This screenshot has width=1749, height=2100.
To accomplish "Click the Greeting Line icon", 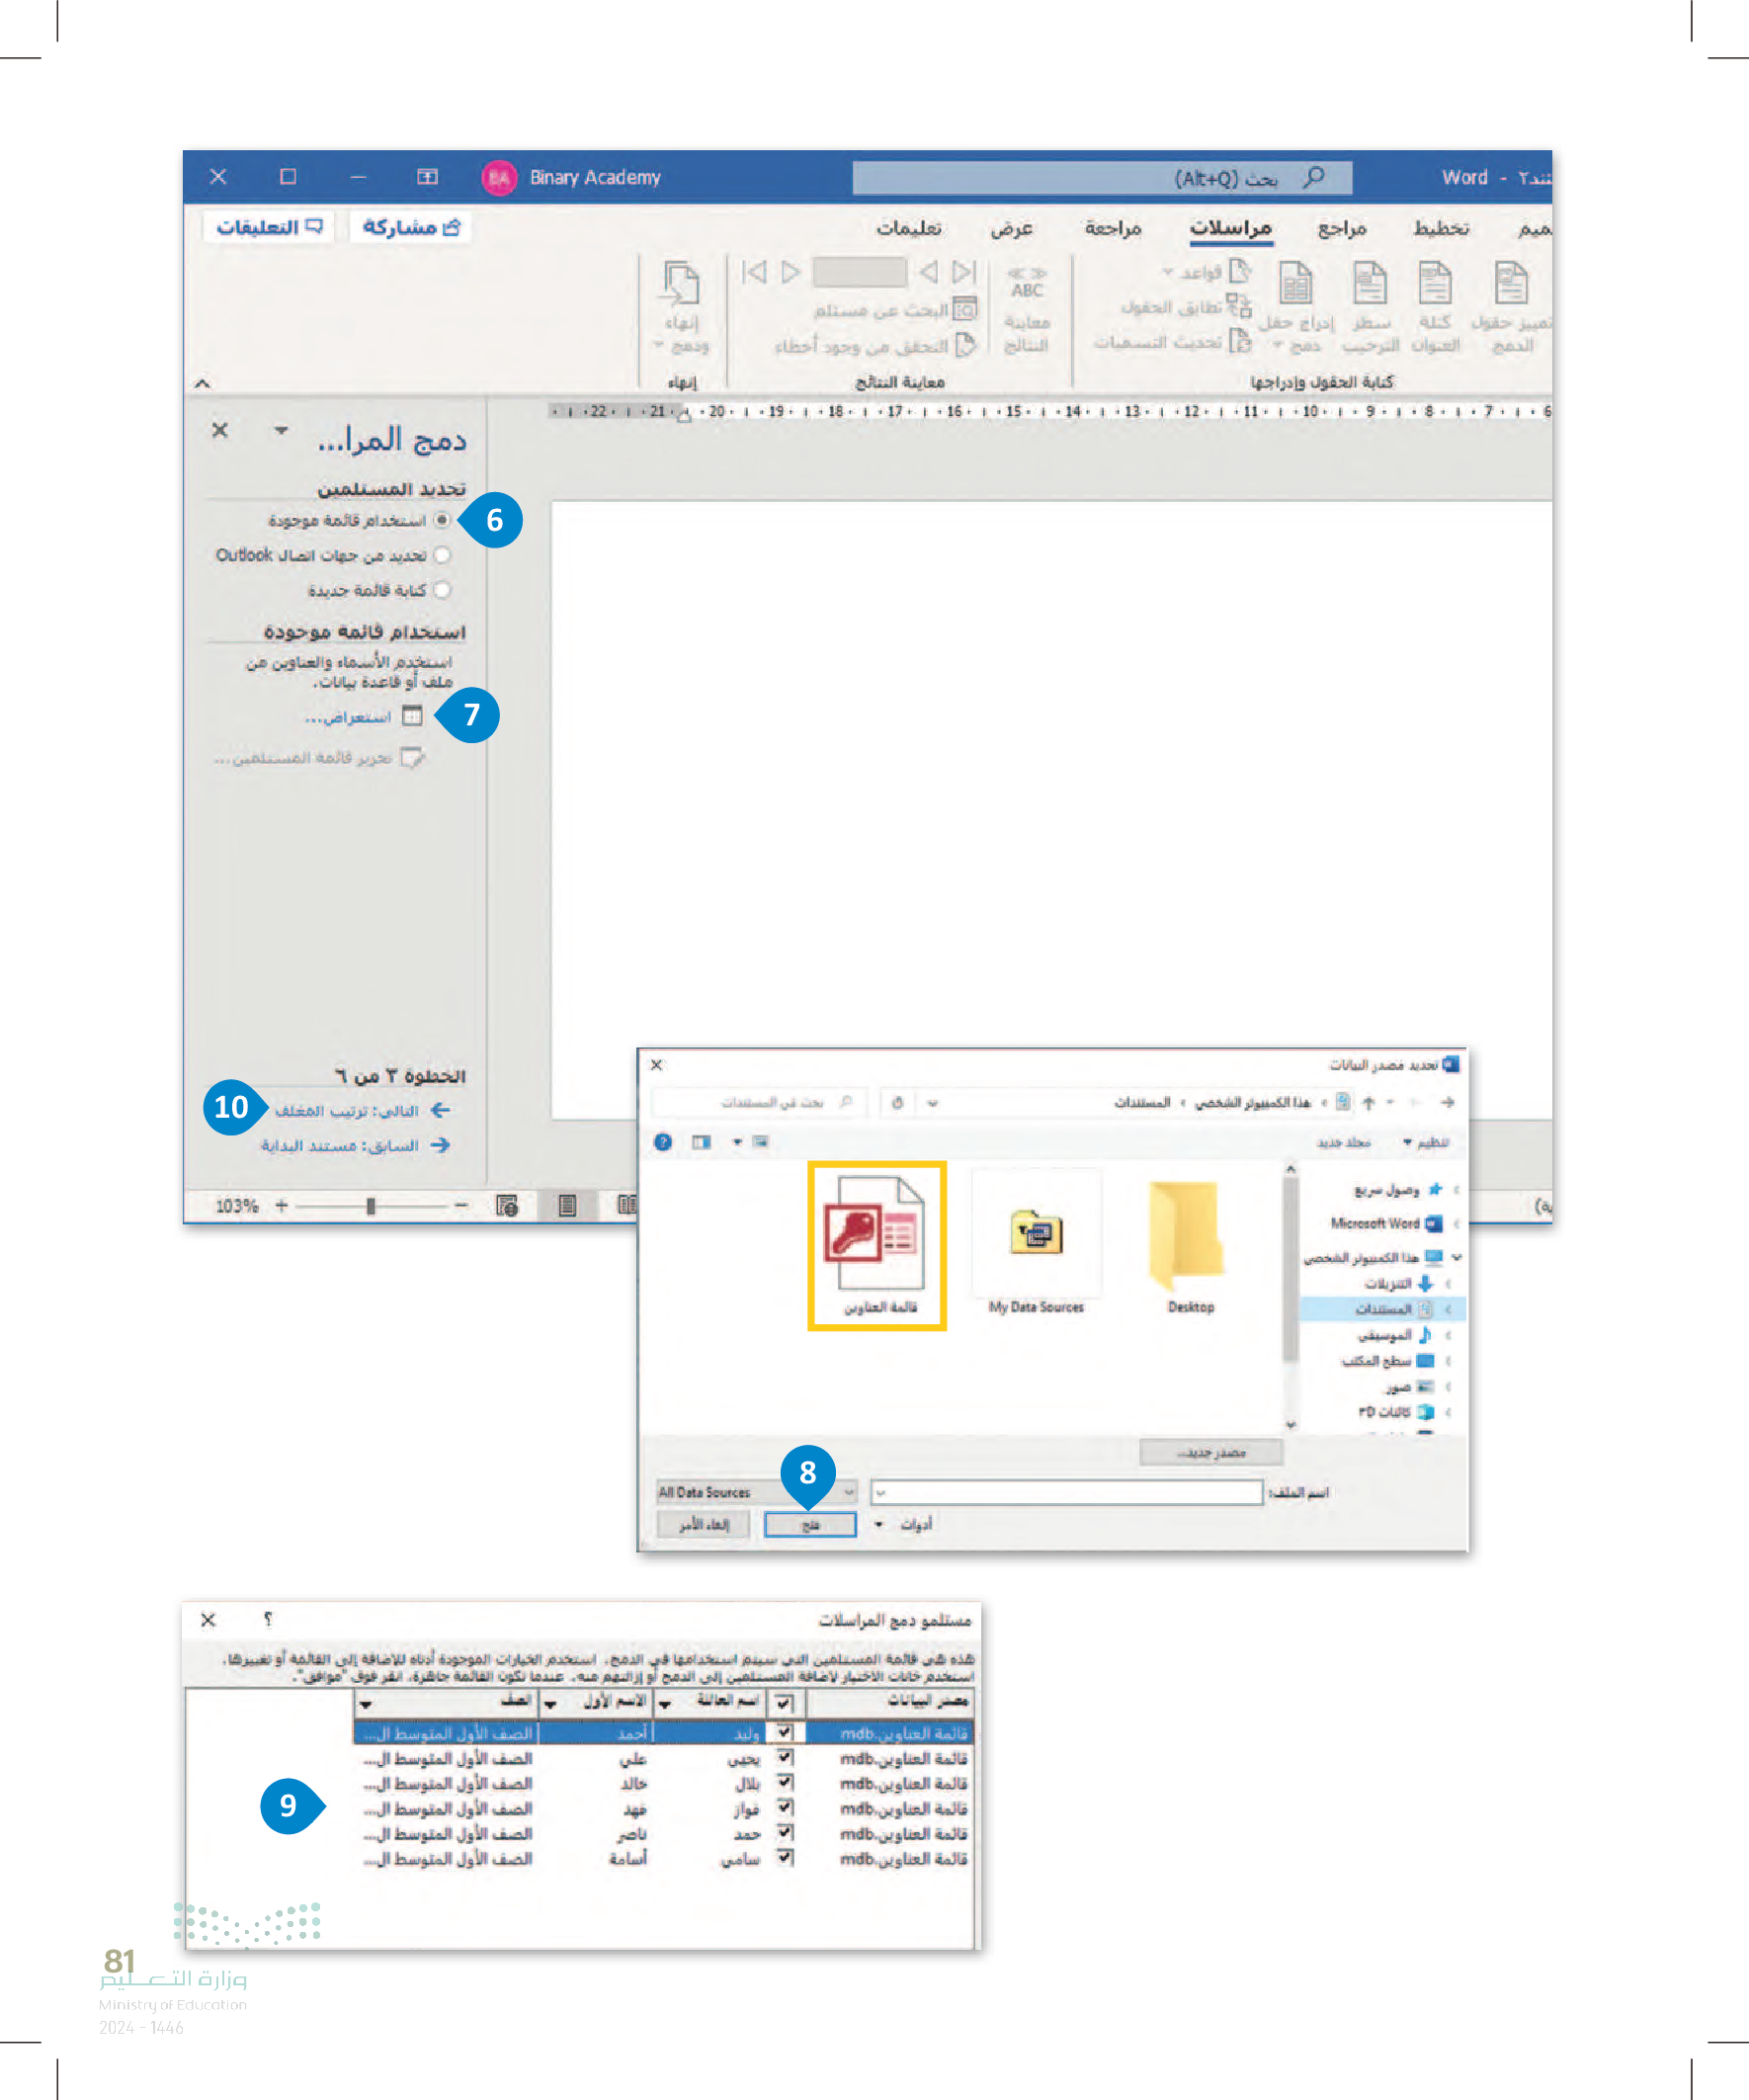I will (1369, 284).
